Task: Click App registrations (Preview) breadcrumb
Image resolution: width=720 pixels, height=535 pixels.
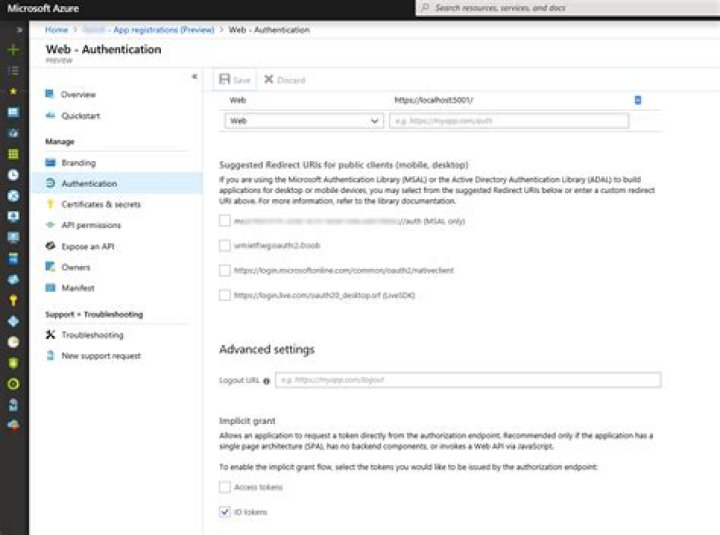Action: [x=163, y=30]
